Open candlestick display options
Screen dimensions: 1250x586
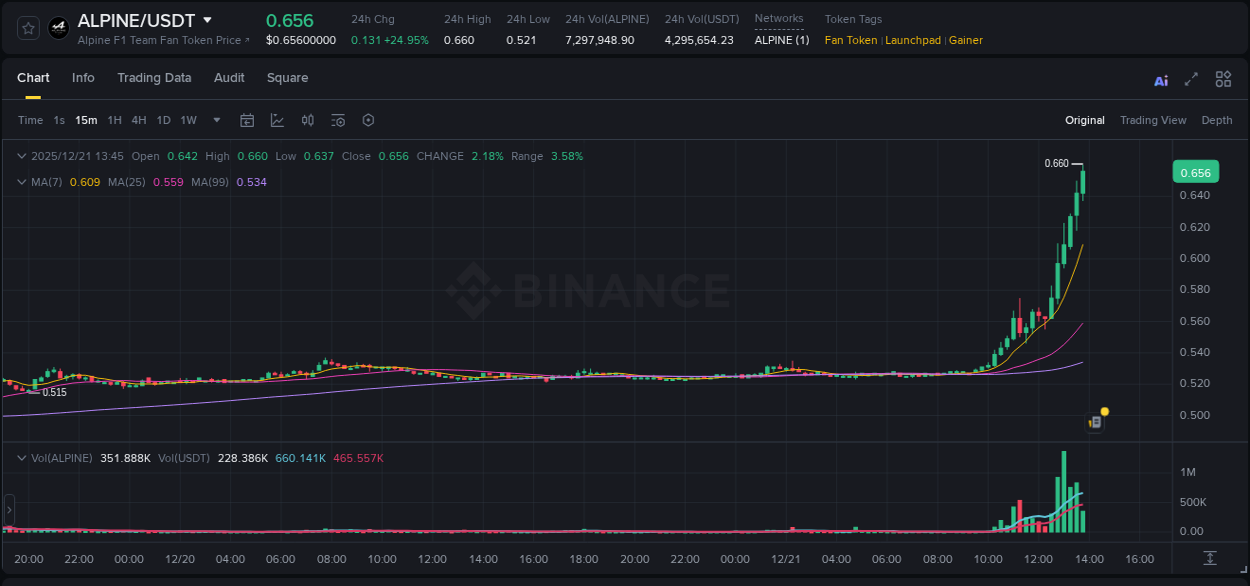point(307,120)
